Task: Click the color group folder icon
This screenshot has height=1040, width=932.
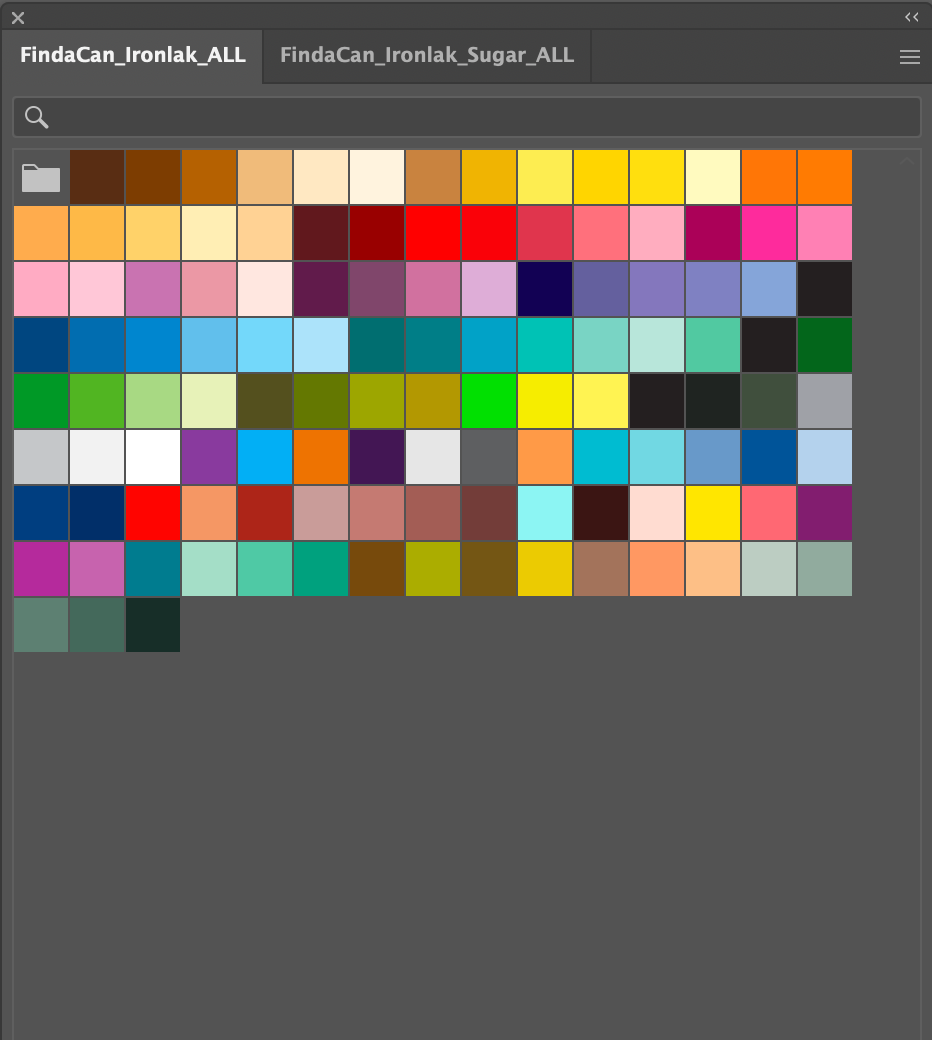Action: click(x=41, y=178)
